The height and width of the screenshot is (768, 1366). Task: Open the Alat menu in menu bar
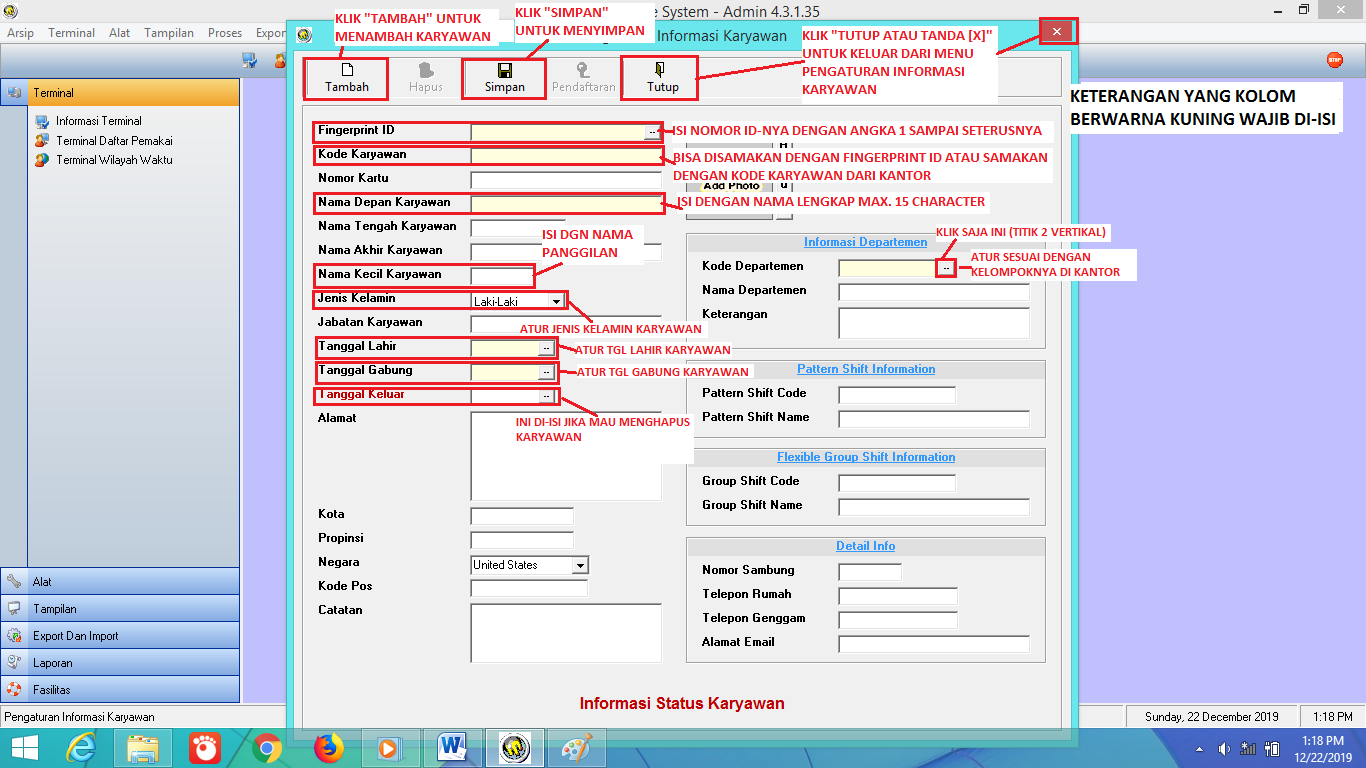(x=120, y=33)
